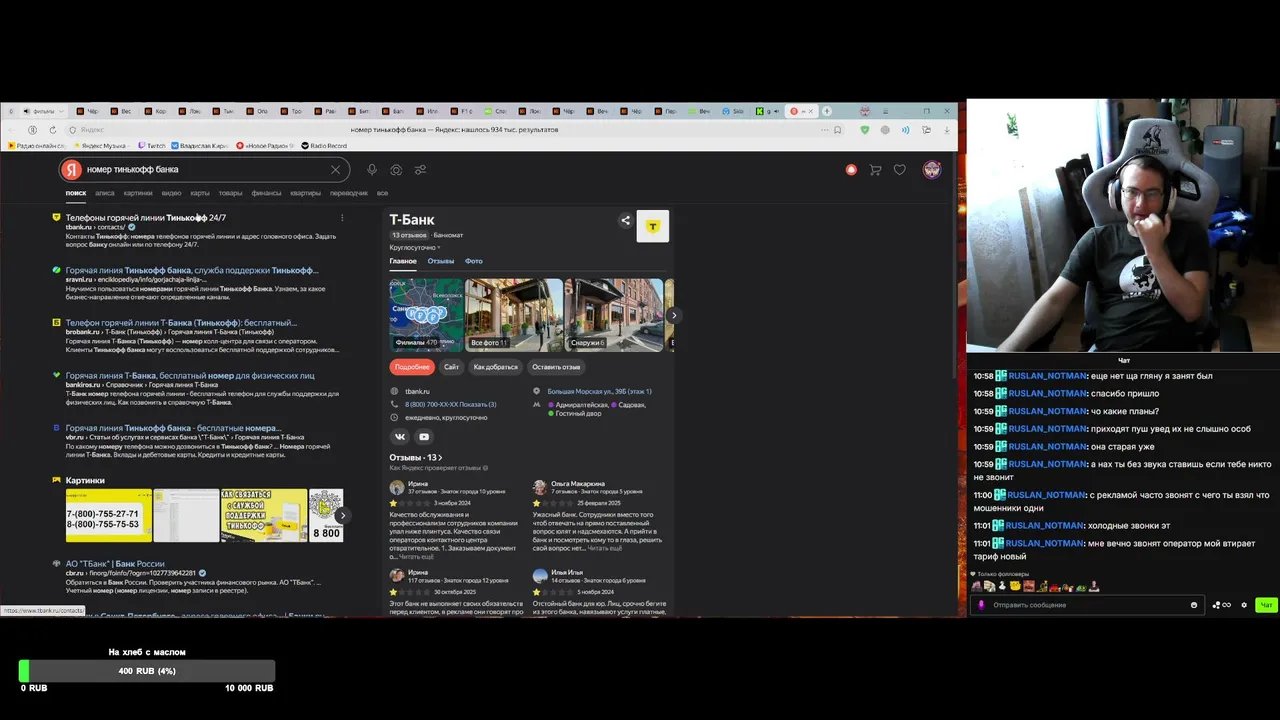Open favorites heart icon in Yandex header

tap(900, 170)
